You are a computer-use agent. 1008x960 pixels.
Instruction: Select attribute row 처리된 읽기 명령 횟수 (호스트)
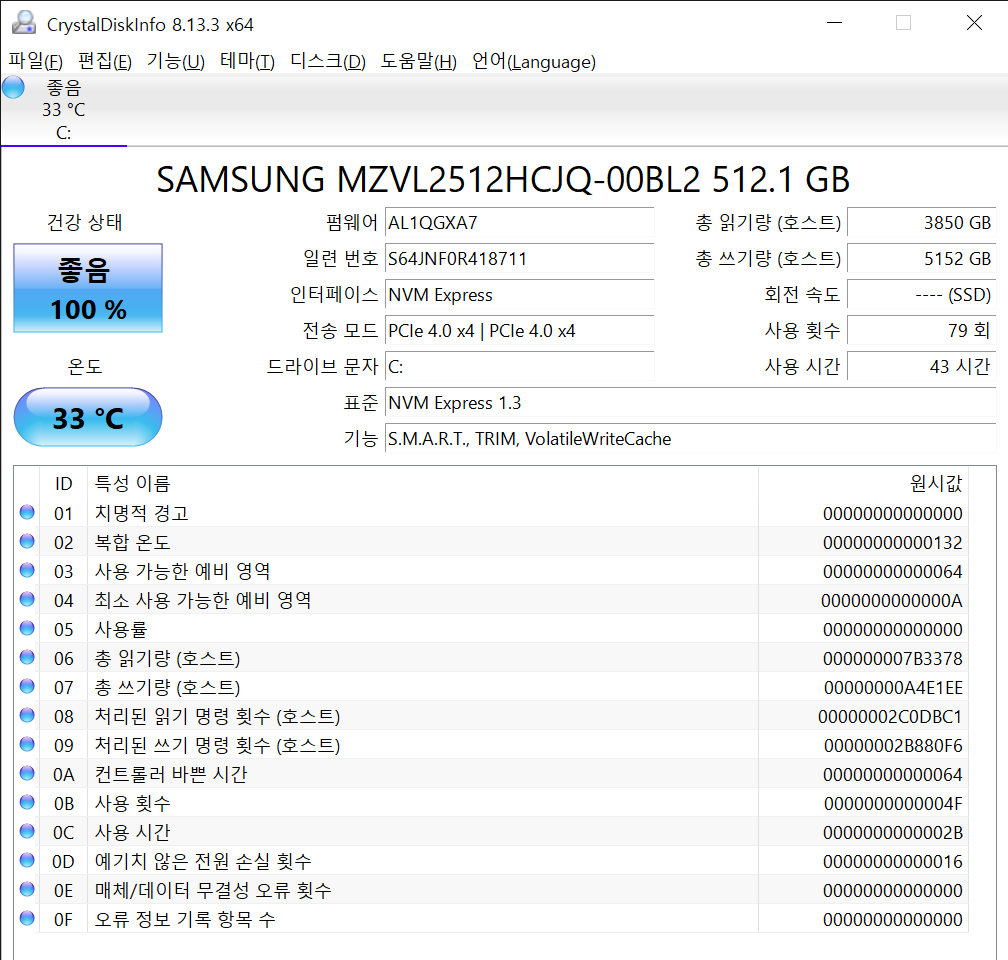click(491, 716)
